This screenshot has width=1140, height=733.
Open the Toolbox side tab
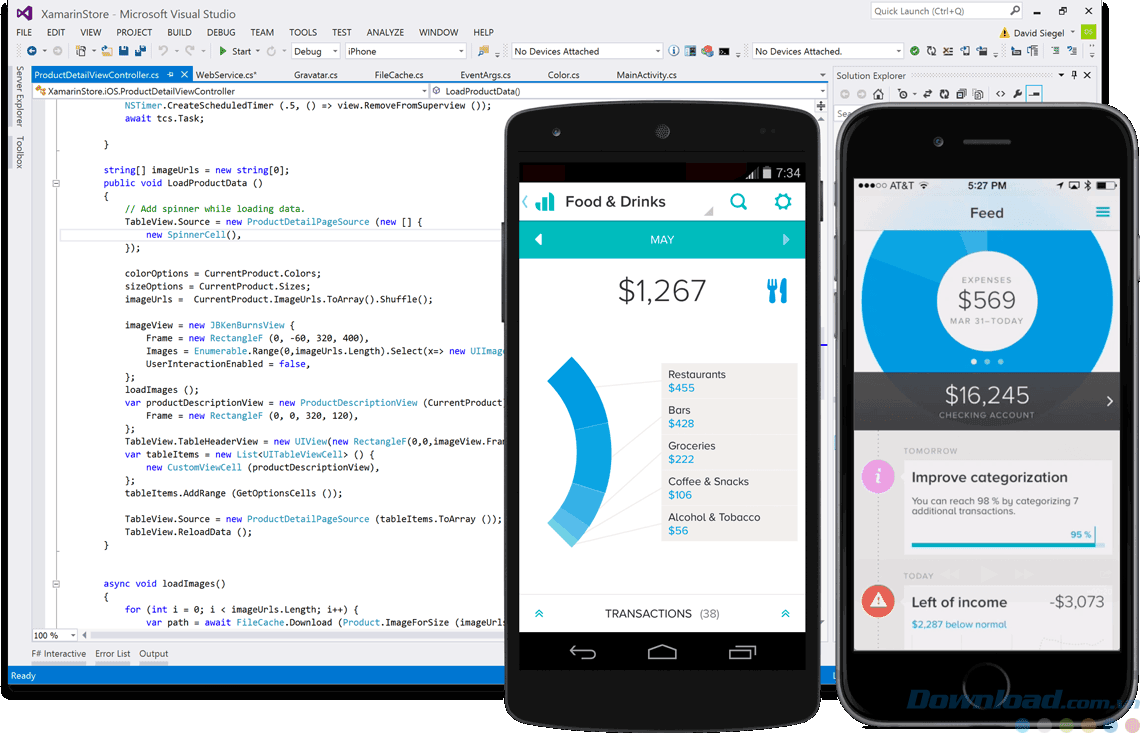tap(20, 152)
